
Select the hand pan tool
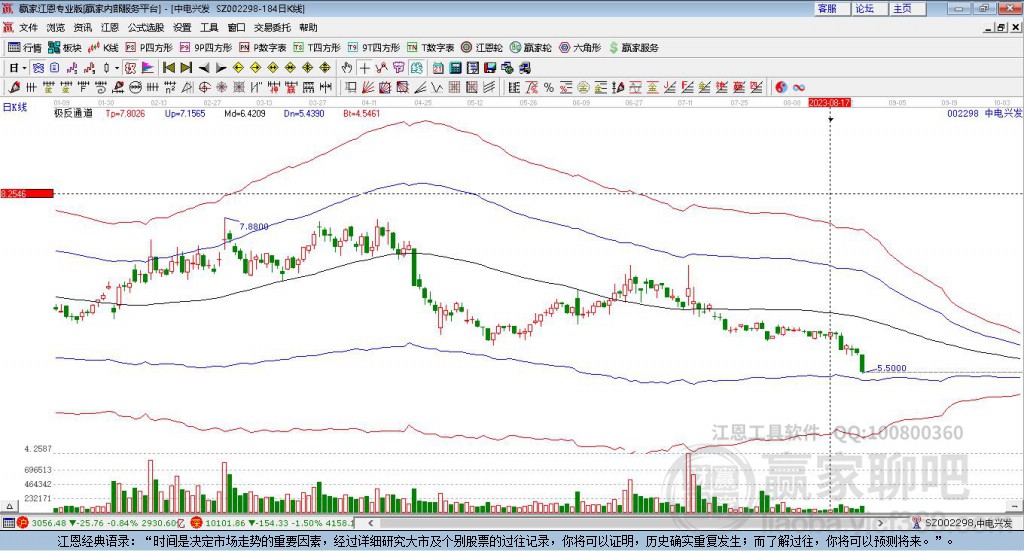(x=347, y=68)
